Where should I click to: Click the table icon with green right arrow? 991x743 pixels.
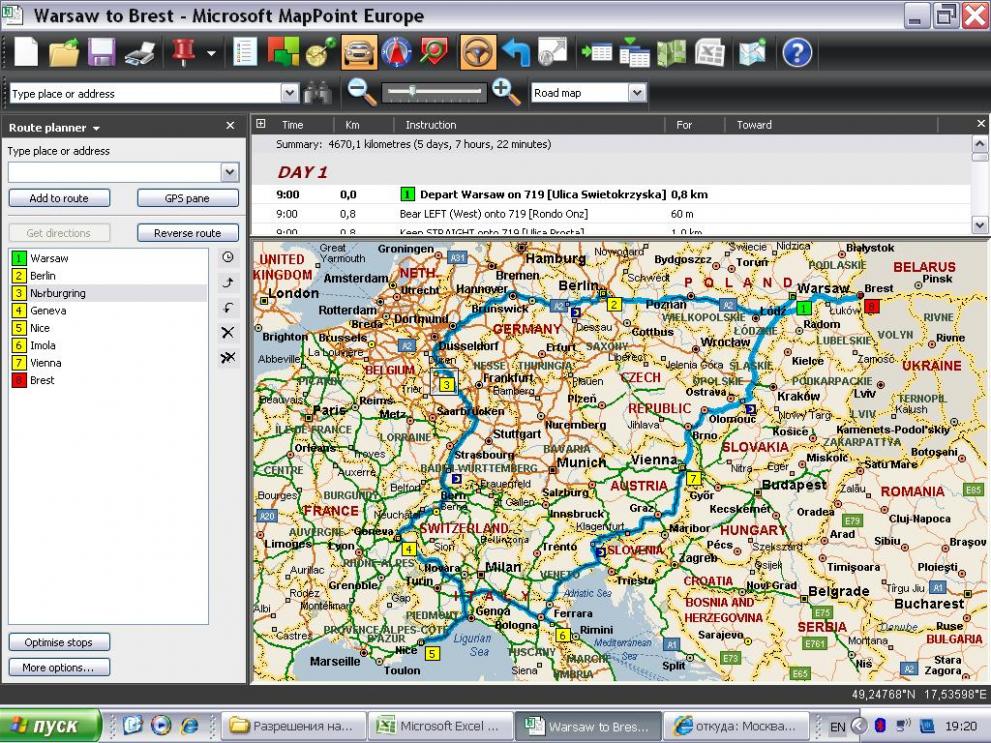(x=596, y=52)
